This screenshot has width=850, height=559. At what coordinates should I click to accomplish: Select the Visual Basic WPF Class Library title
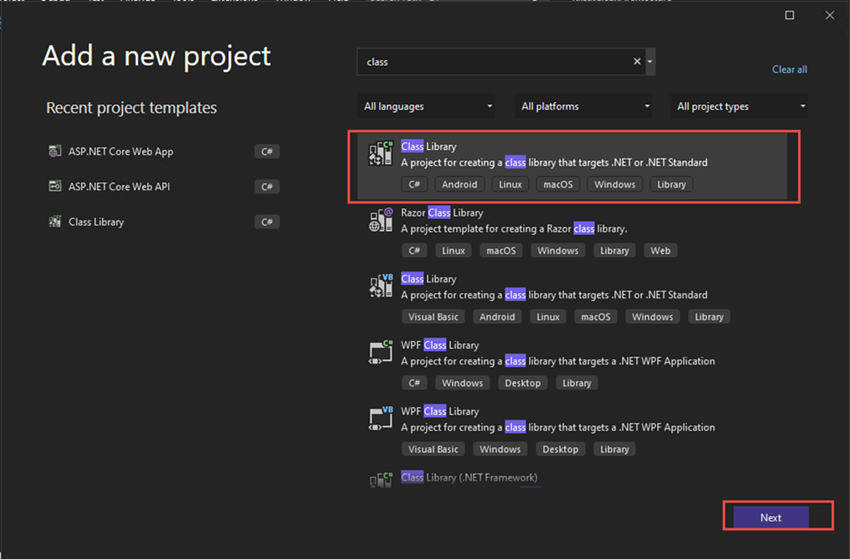click(x=440, y=411)
